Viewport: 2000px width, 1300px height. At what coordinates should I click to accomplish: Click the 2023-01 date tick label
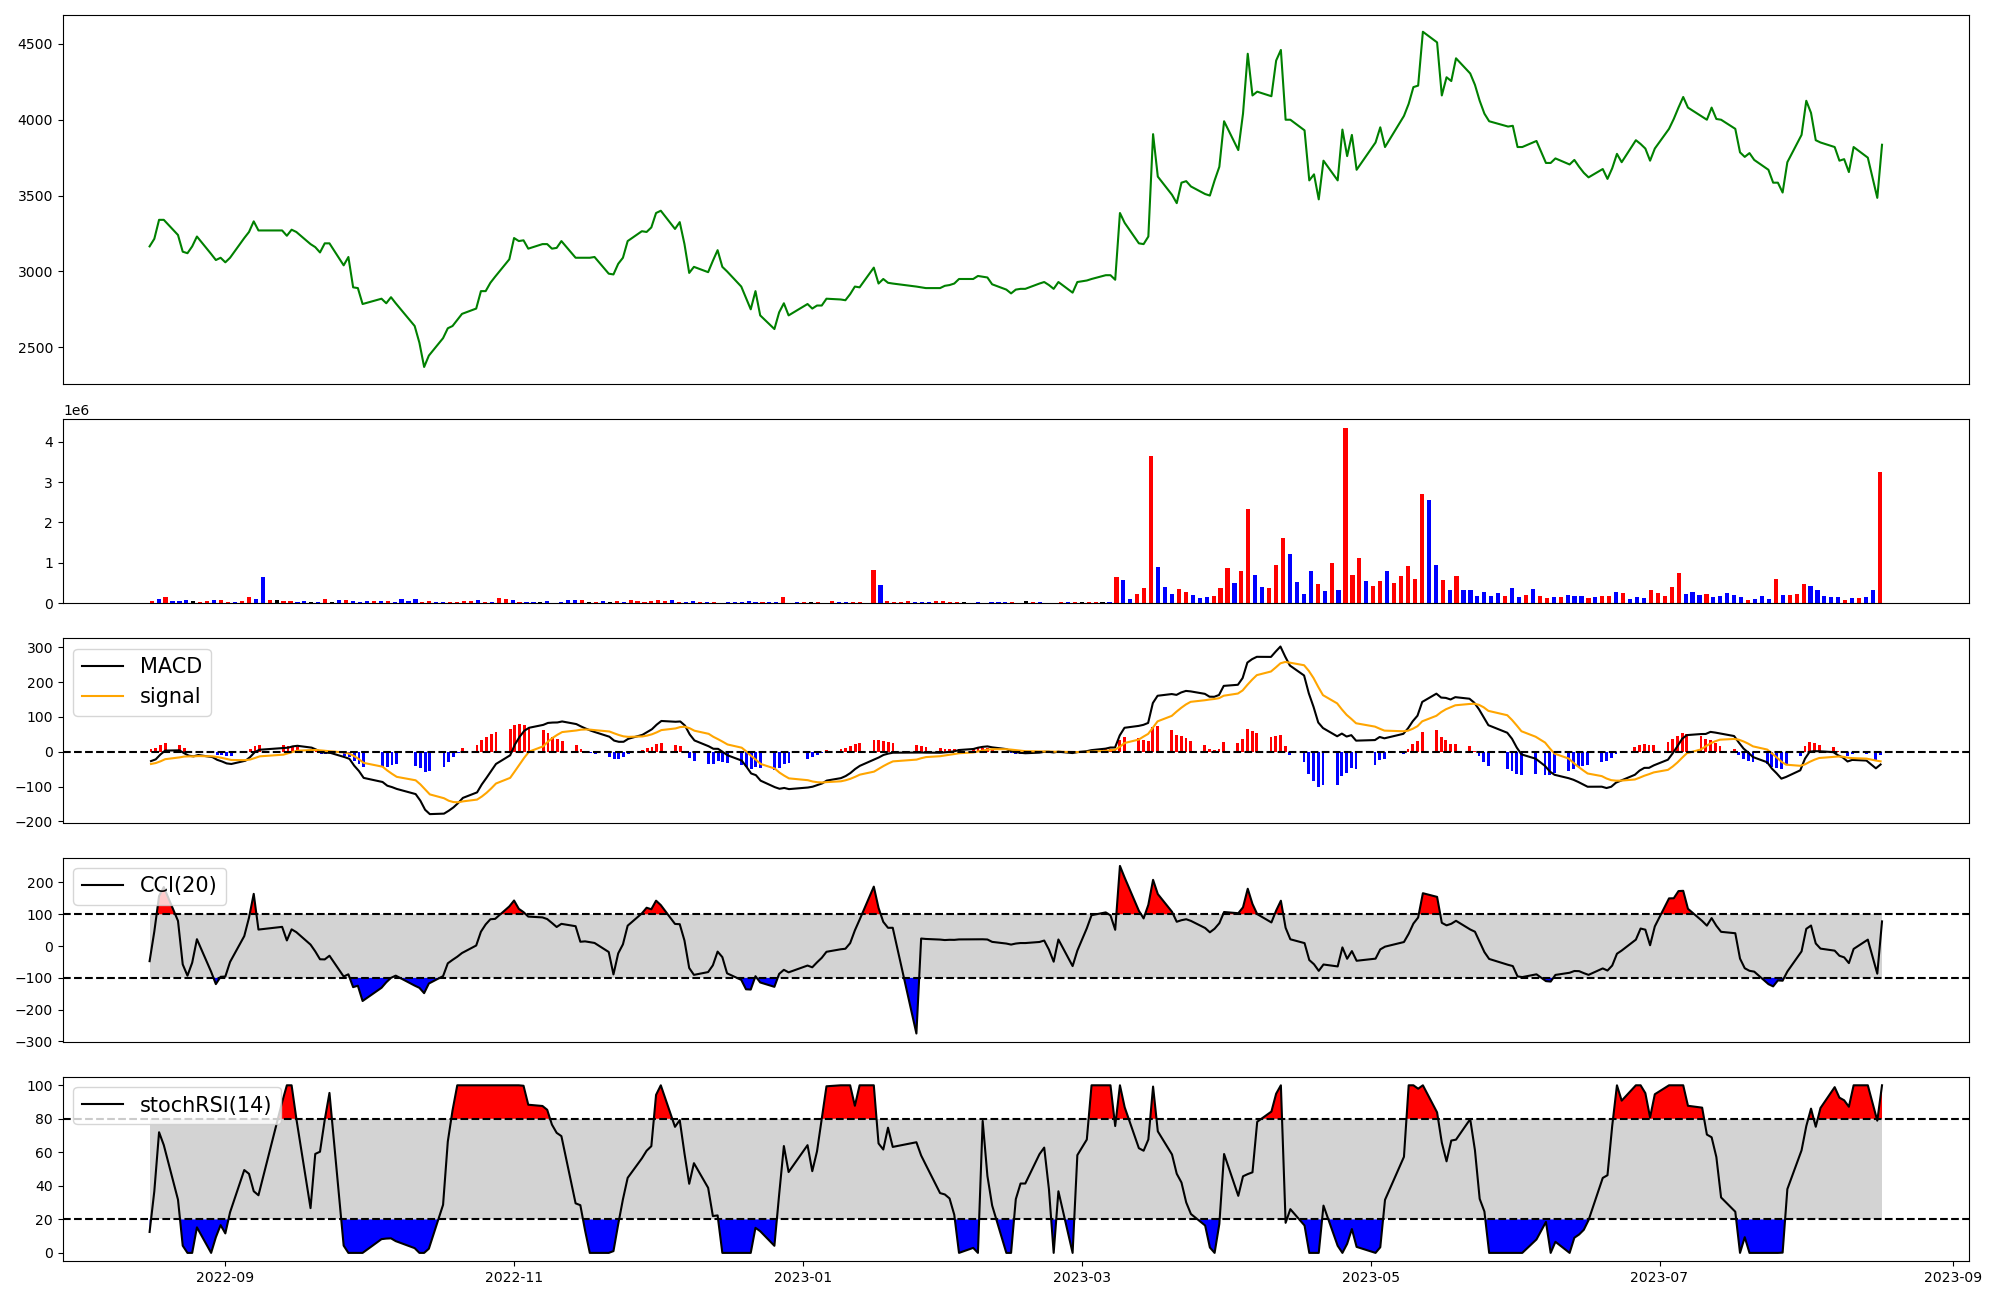[803, 1277]
